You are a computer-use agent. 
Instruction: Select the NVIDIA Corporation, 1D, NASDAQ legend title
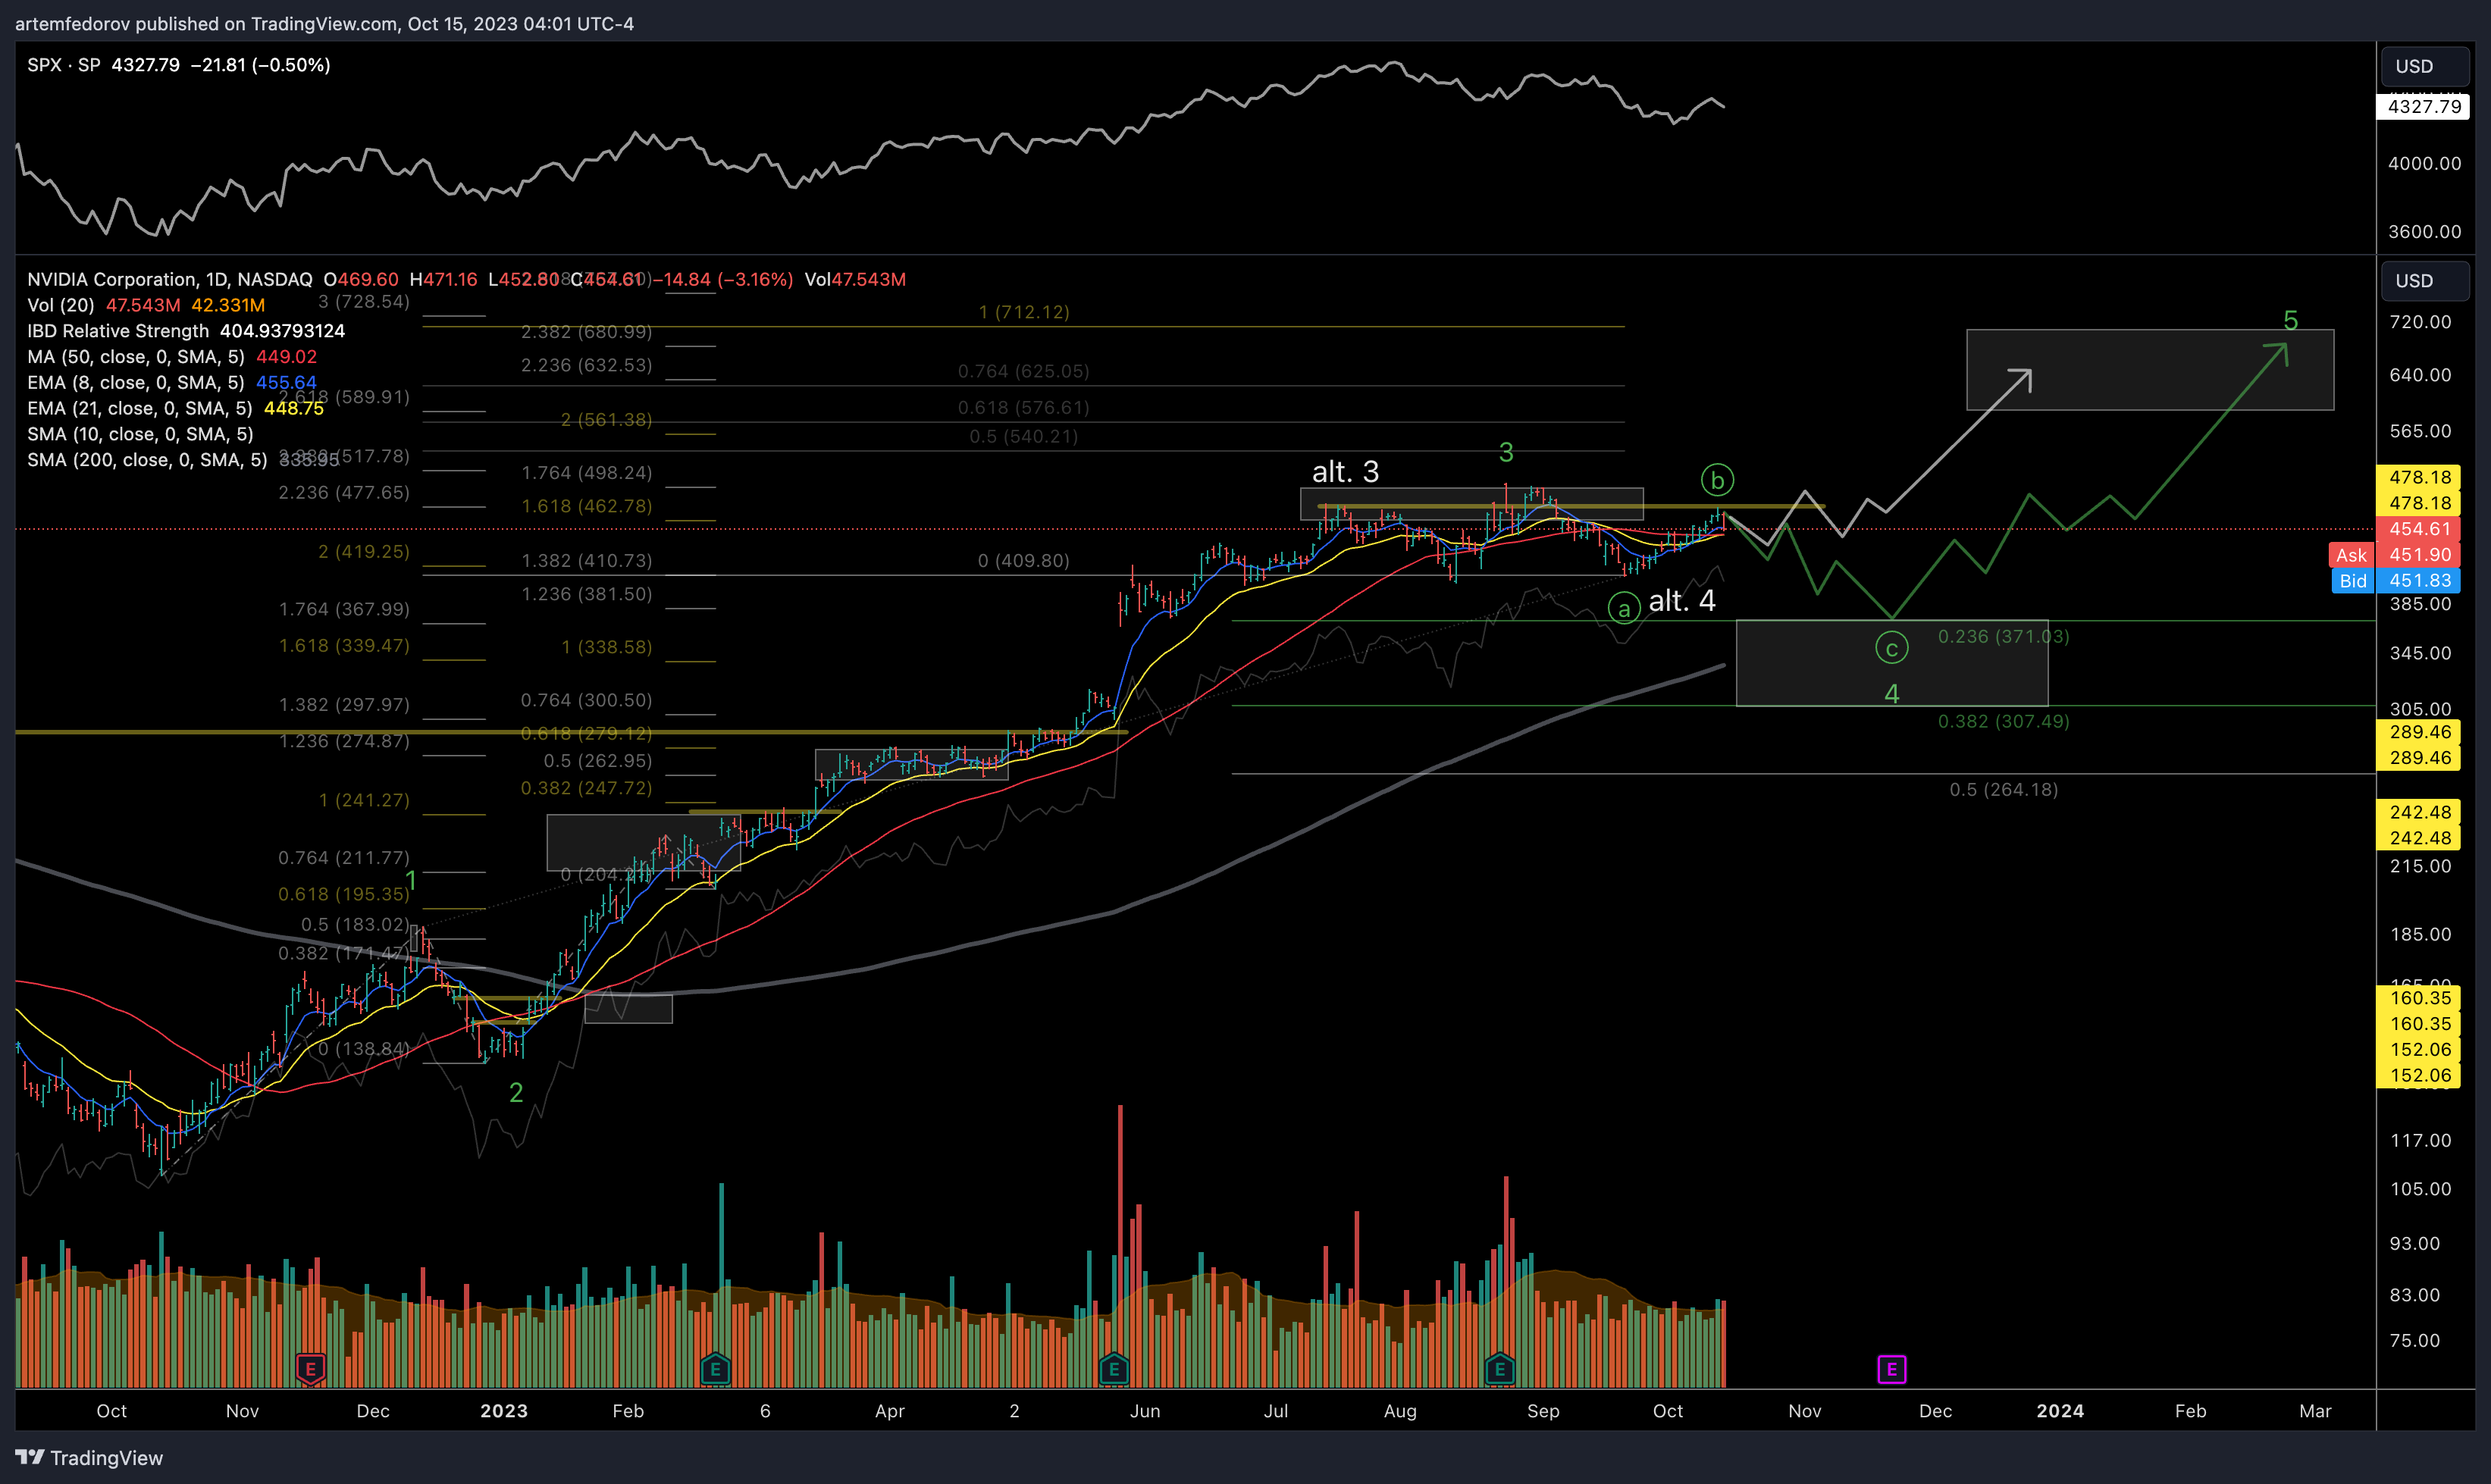point(169,279)
